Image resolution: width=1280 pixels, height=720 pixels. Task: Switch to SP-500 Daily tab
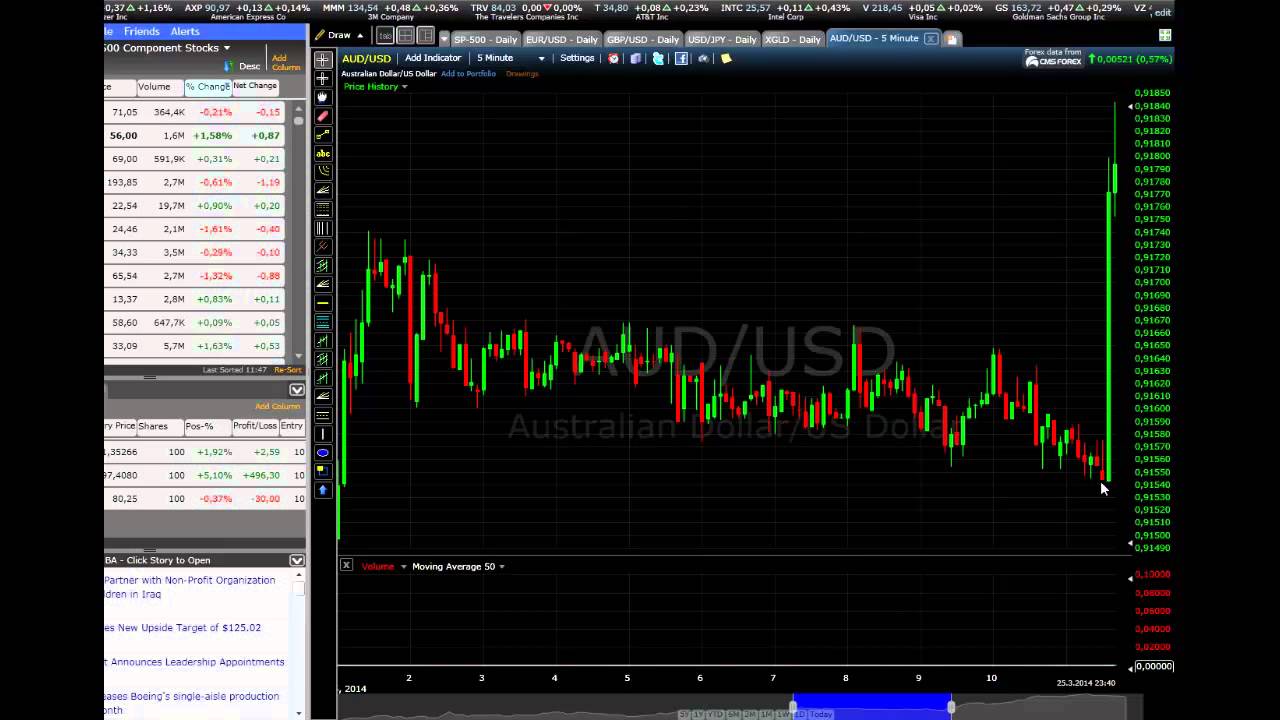[x=485, y=39]
